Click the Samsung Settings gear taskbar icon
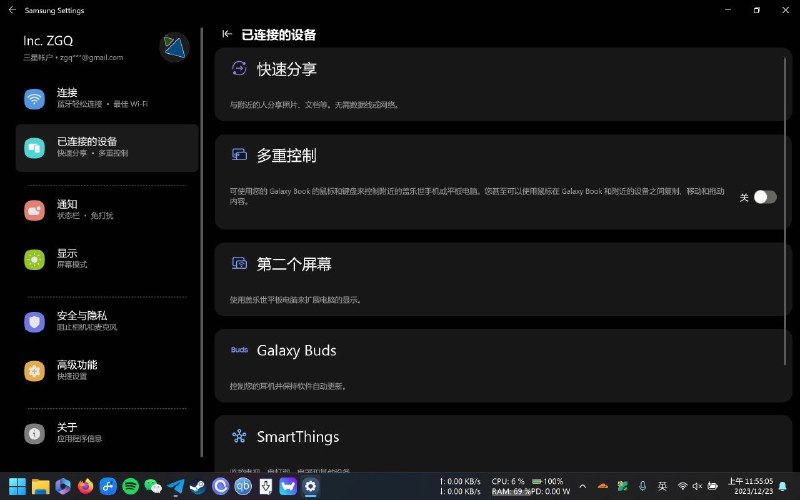 310,486
